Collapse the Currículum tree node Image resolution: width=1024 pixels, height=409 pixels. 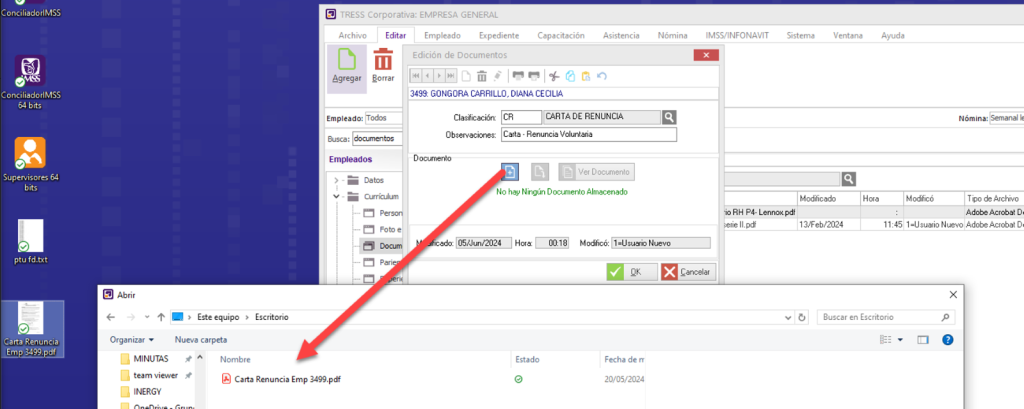338,197
